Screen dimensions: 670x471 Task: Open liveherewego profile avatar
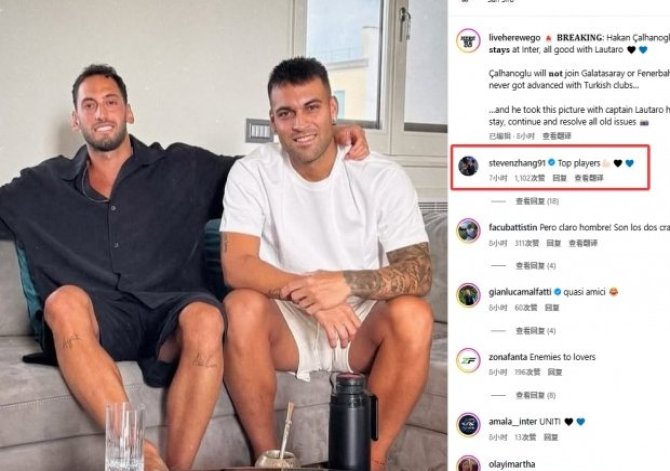pos(468,41)
